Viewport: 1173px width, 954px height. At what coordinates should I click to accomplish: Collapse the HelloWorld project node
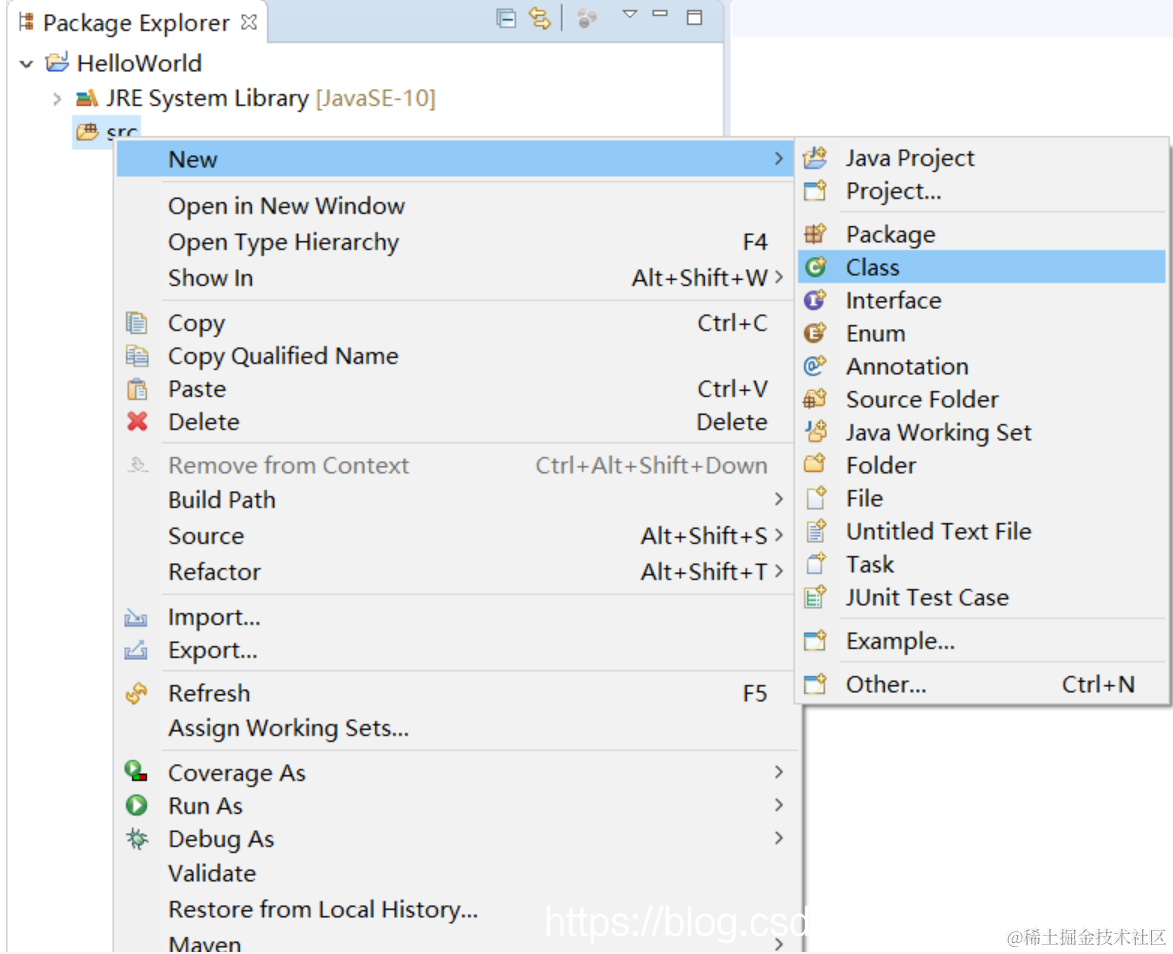click(x=26, y=64)
